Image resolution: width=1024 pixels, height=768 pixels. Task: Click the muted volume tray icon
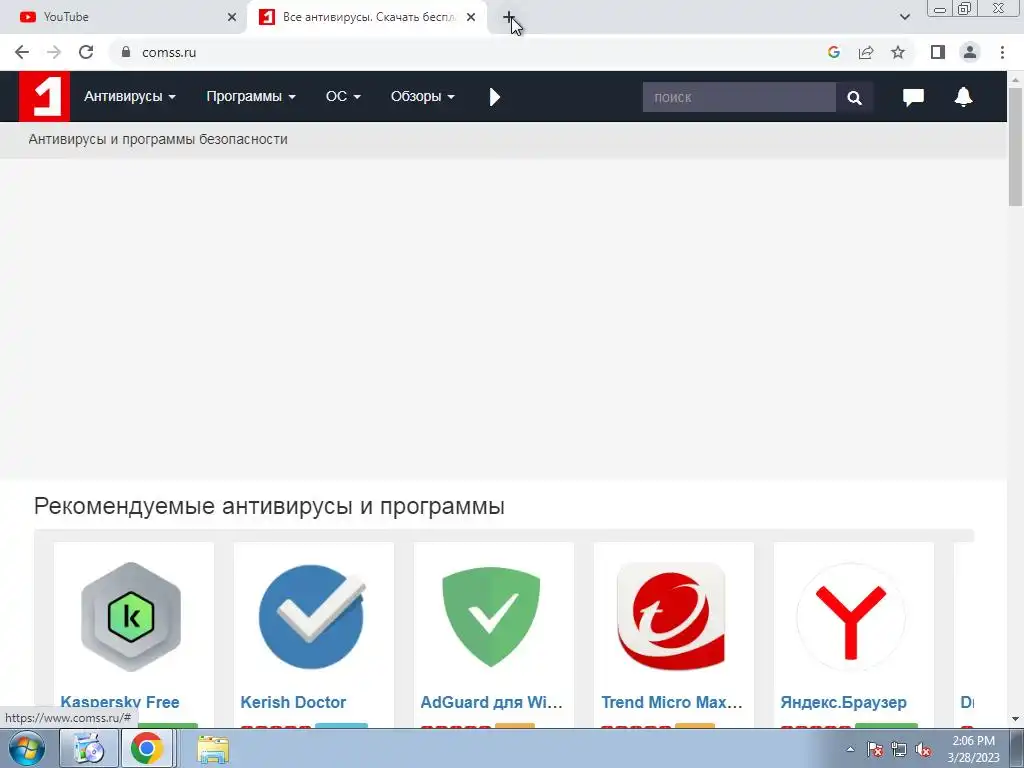point(923,749)
